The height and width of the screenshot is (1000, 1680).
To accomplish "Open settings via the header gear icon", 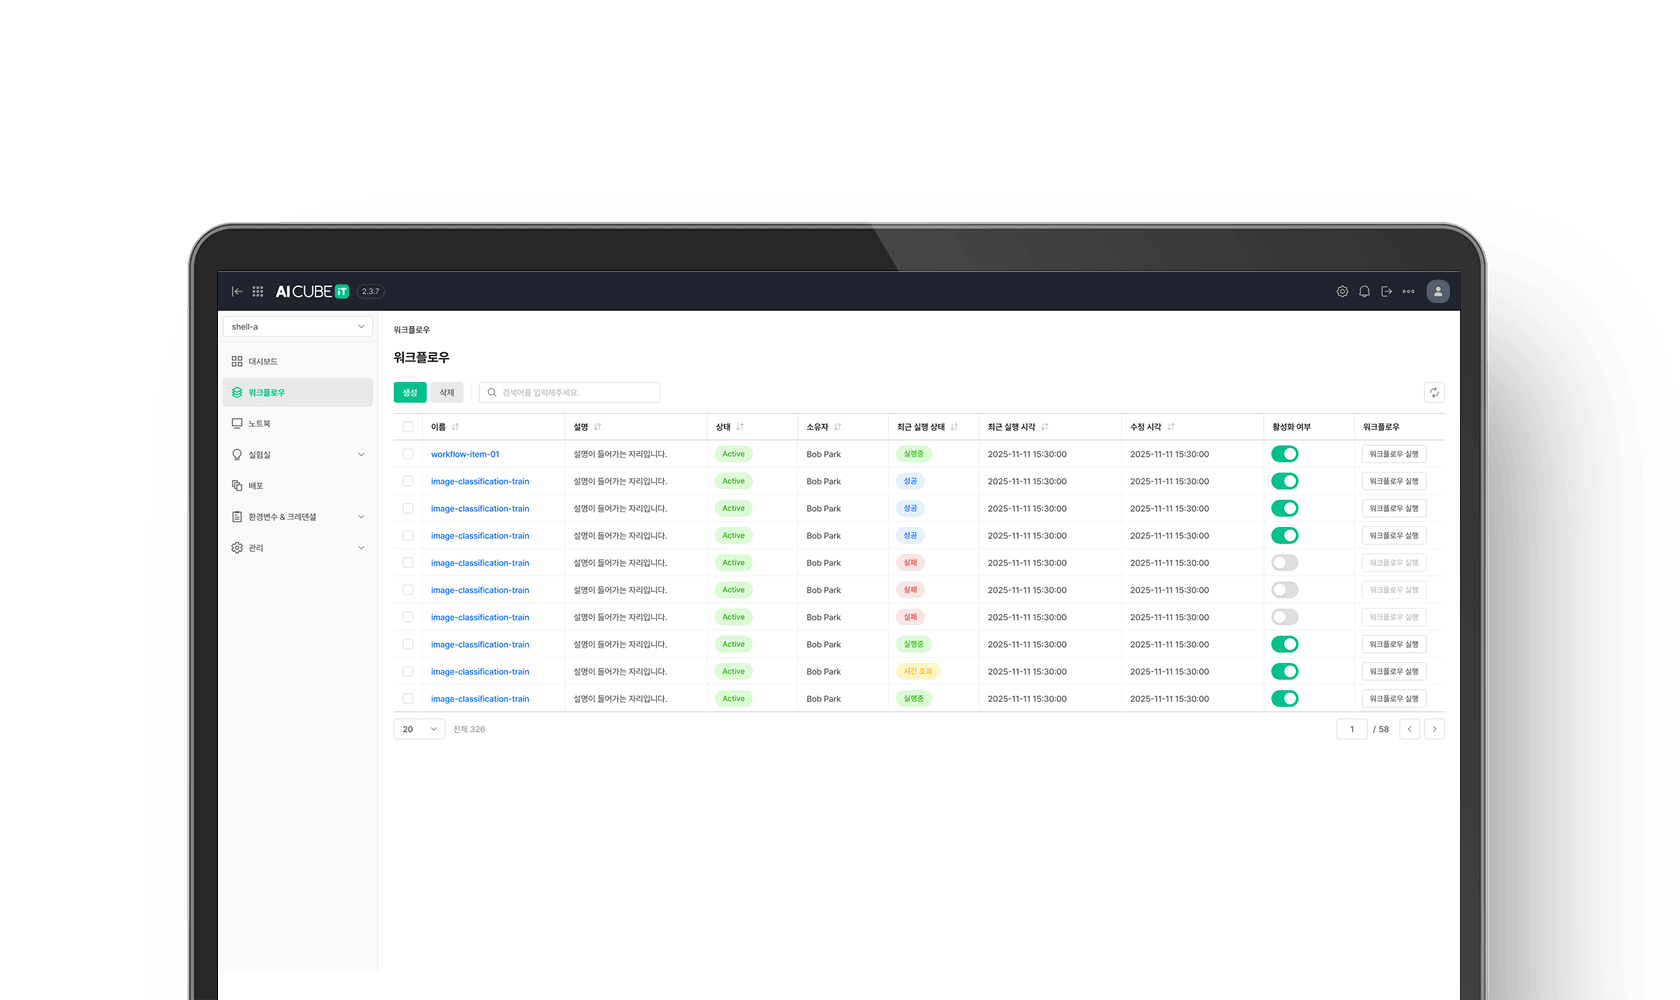I will 1342,291.
